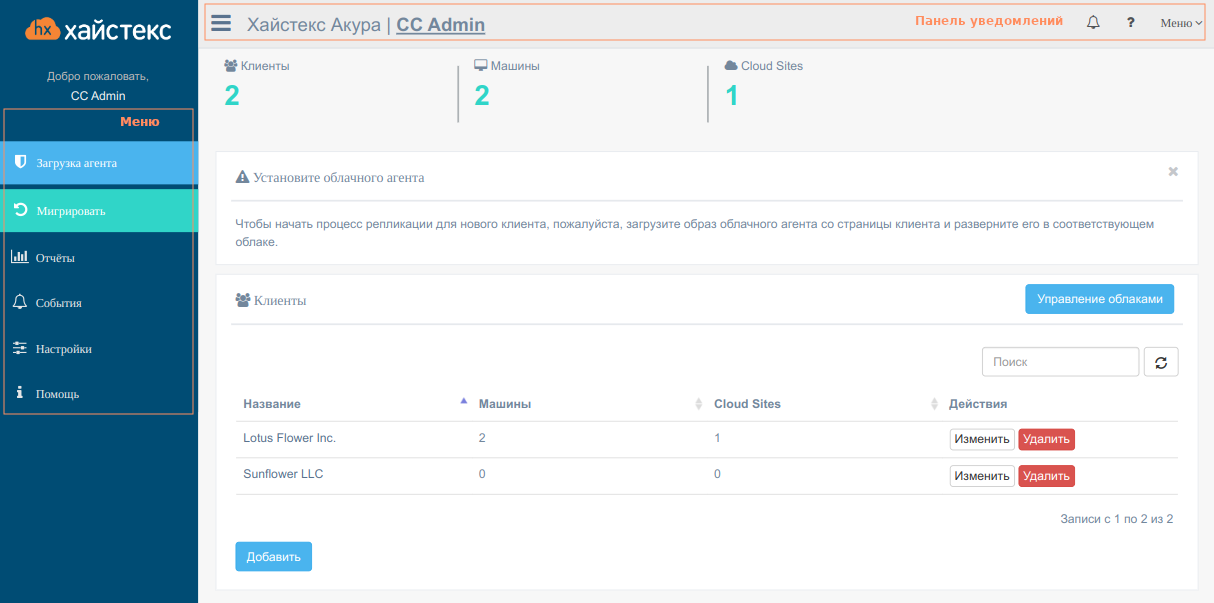The width and height of the screenshot is (1214, 603).
Task: Click the Хайстекс logo
Action: pyautogui.click(x=98, y=30)
